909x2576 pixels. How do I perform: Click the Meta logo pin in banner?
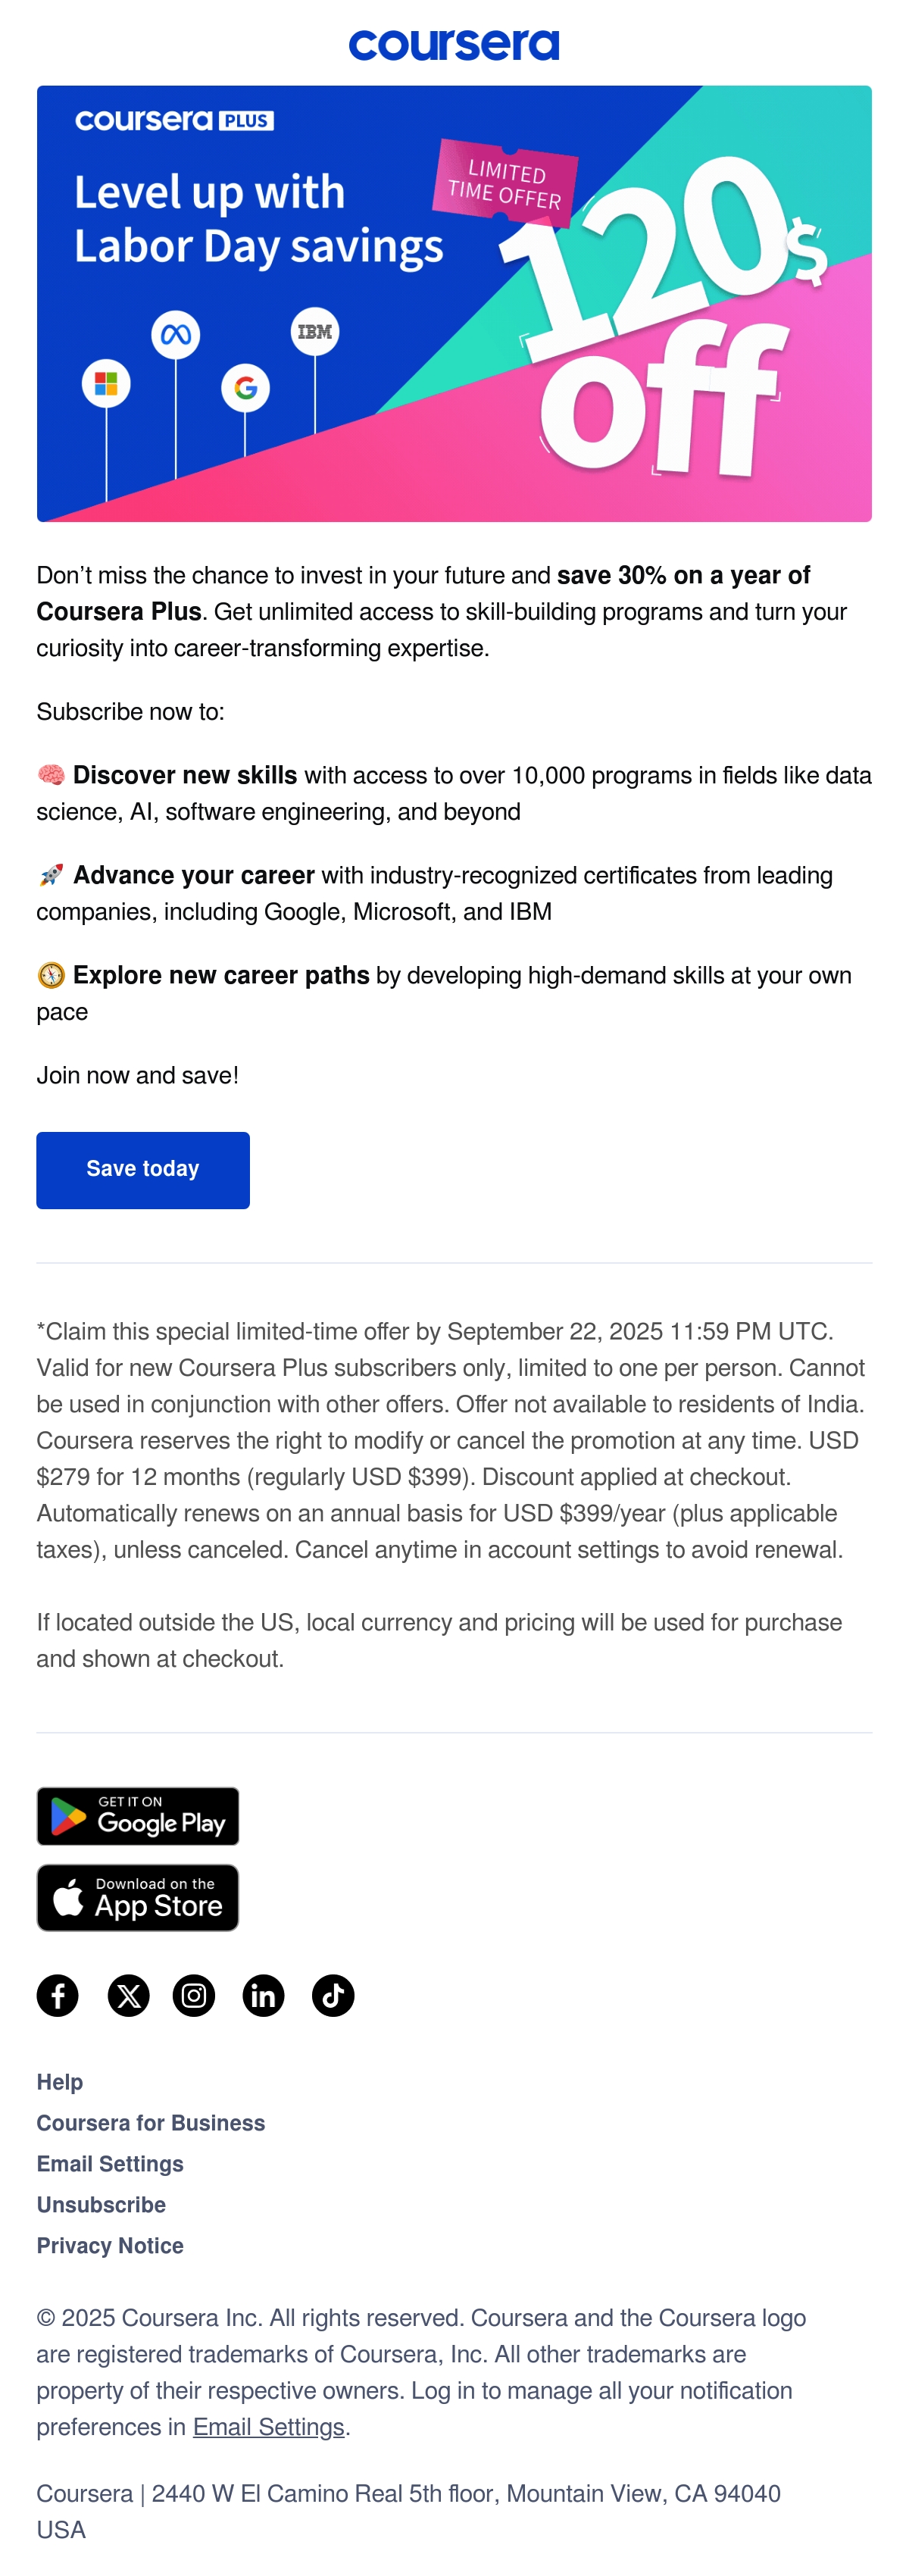coord(176,335)
